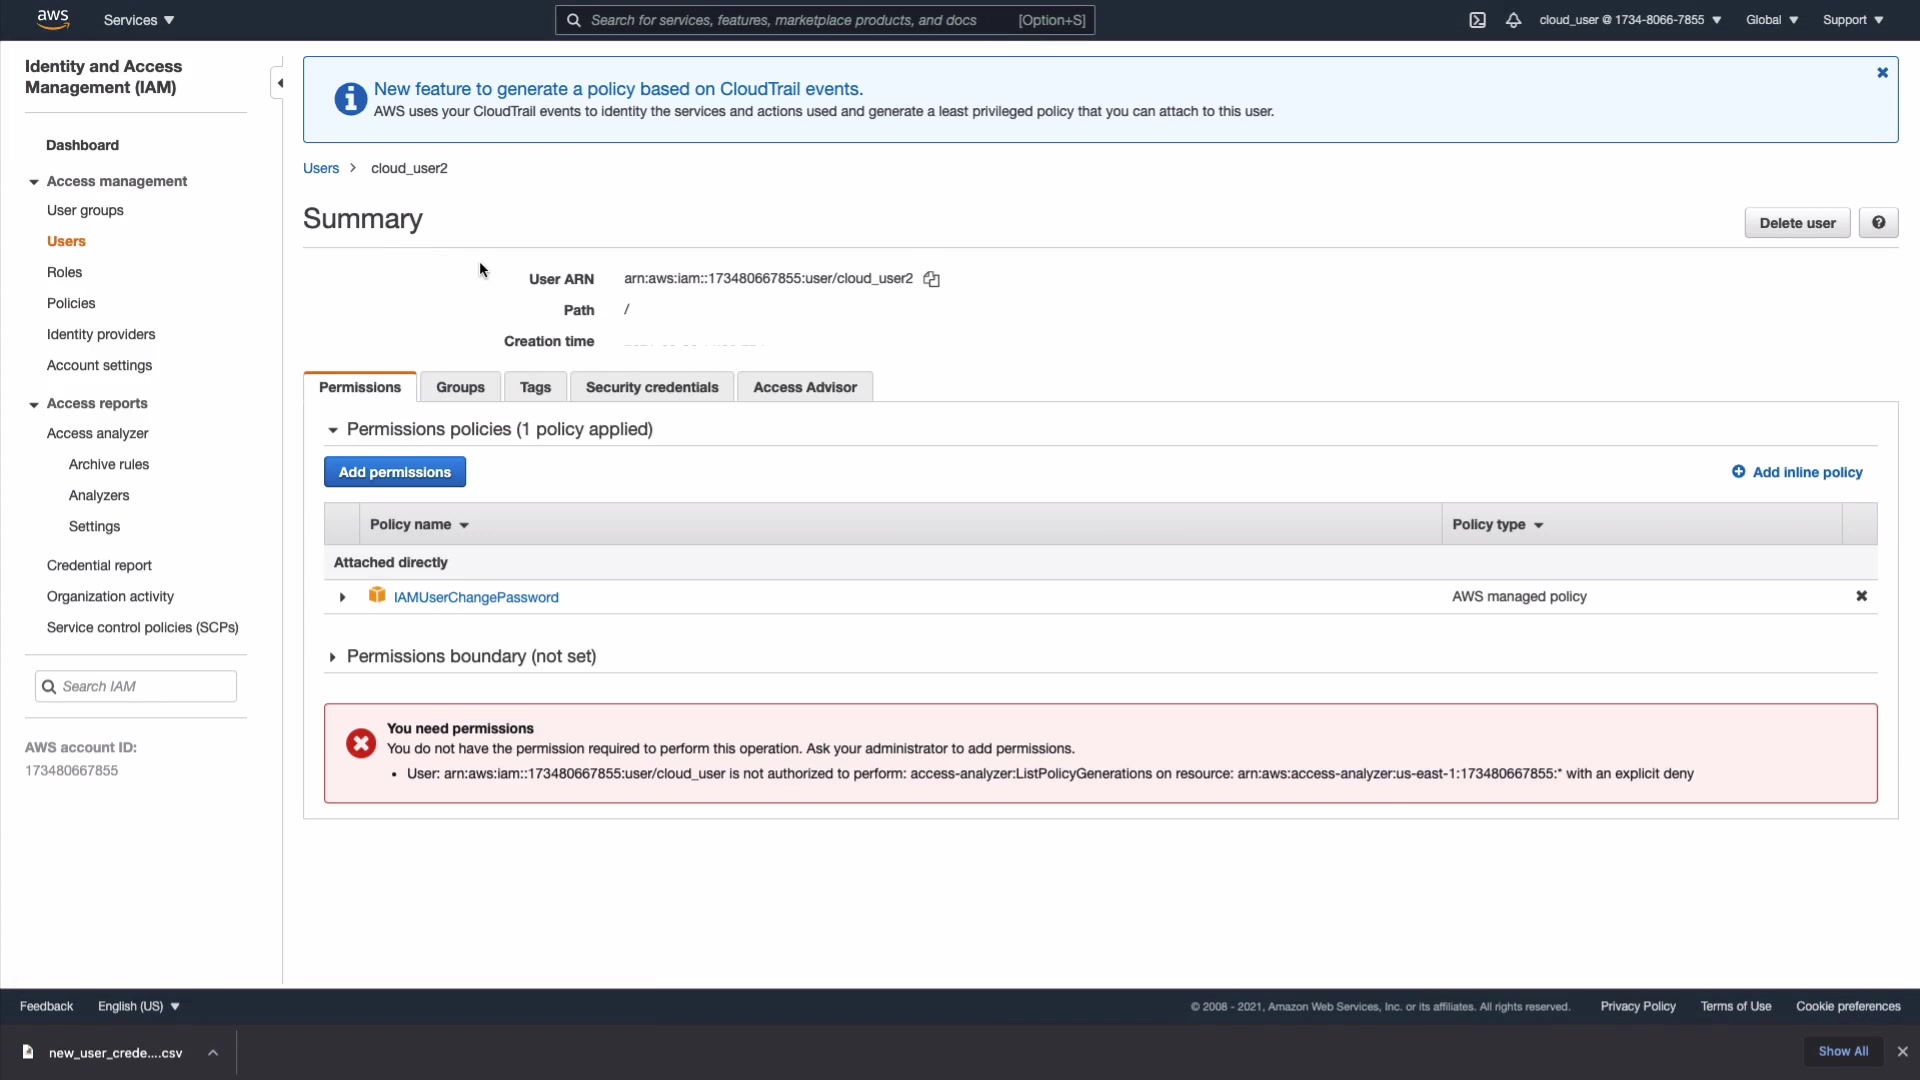The width and height of the screenshot is (1920, 1080).
Task: Open the Global region dropdown
Action: (1771, 20)
